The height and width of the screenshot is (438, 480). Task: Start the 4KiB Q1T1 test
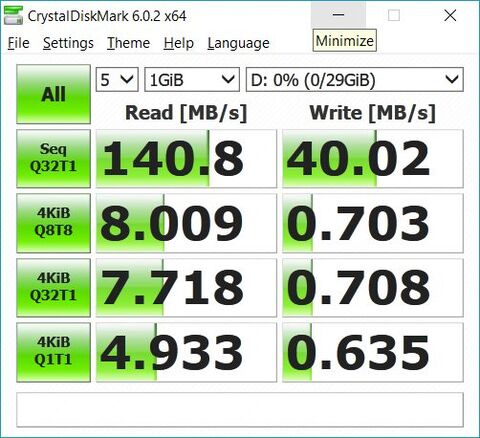(x=53, y=352)
